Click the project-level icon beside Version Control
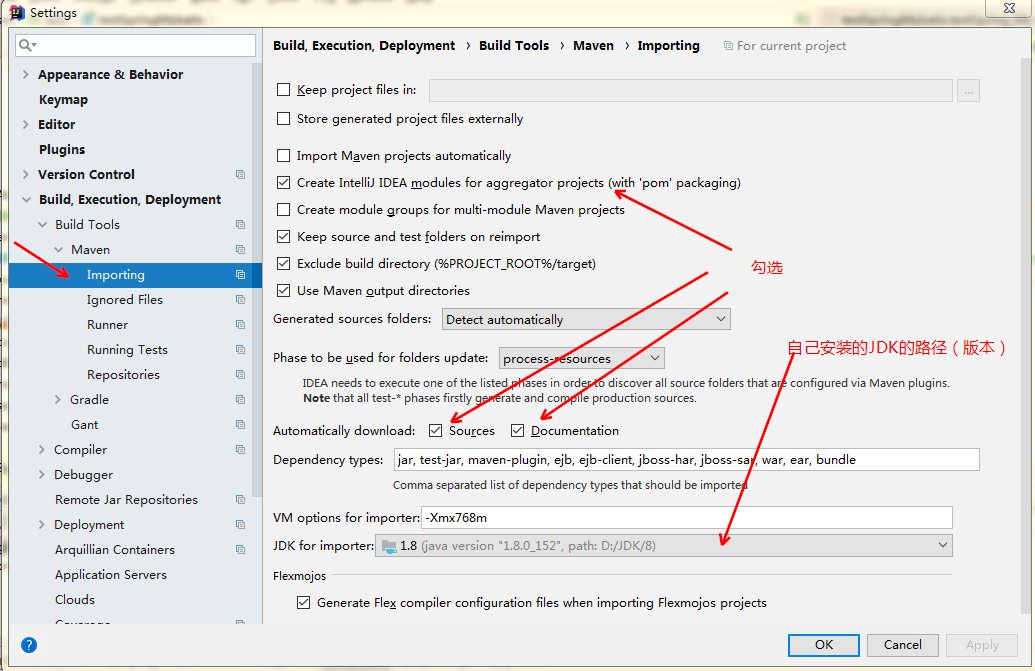 [240, 174]
